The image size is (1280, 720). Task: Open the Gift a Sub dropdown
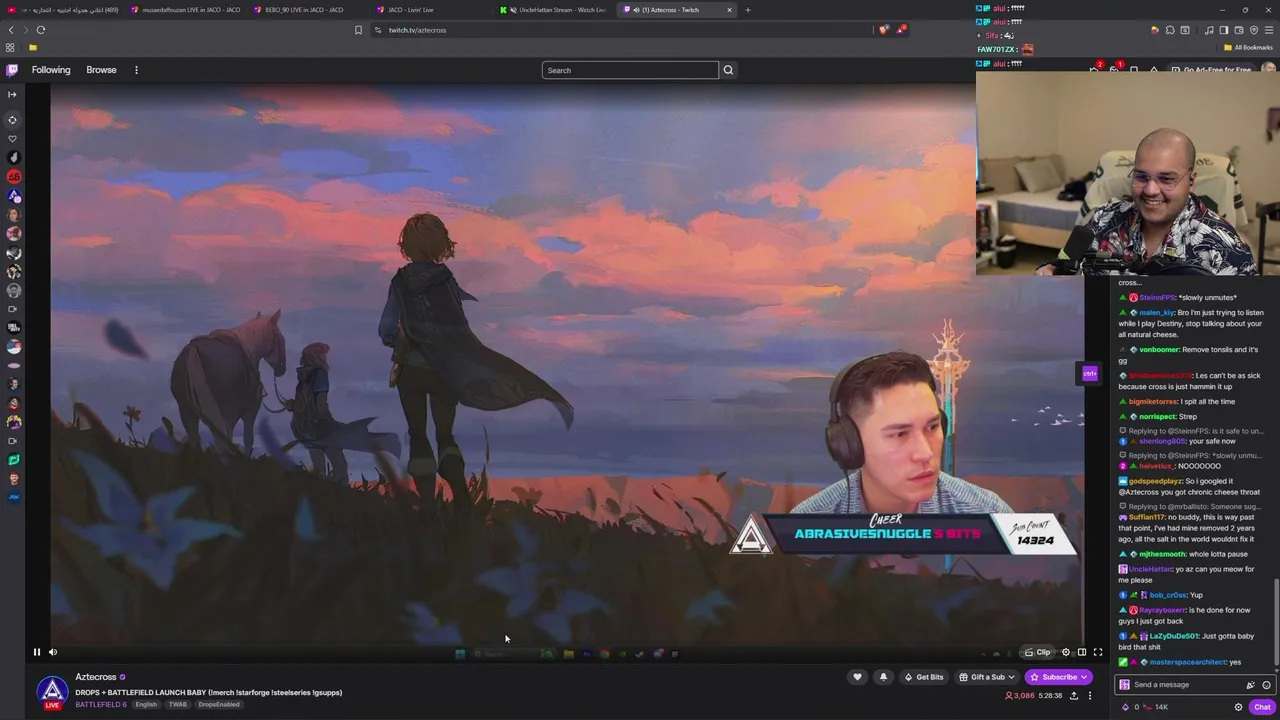tap(987, 677)
